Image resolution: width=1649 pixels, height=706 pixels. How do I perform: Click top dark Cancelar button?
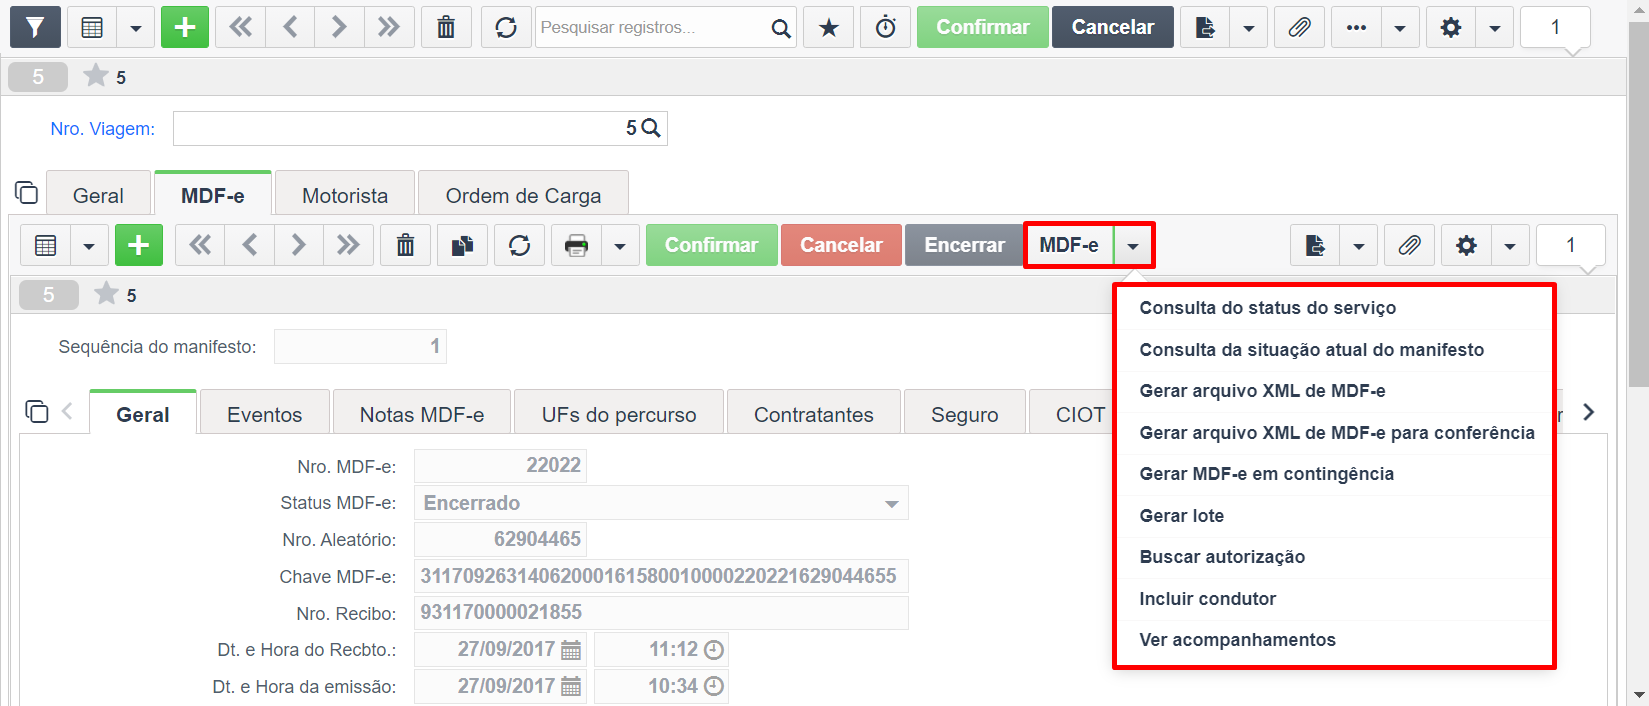click(x=1113, y=27)
